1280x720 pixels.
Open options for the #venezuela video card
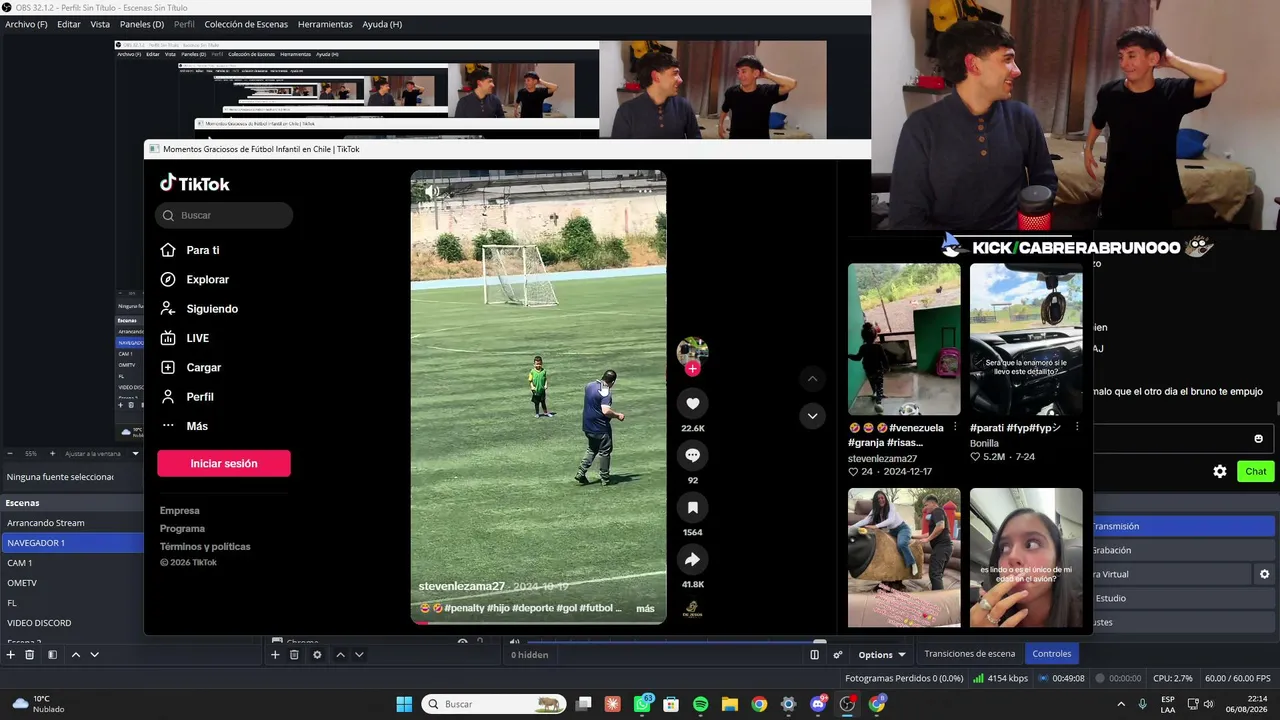click(x=955, y=427)
